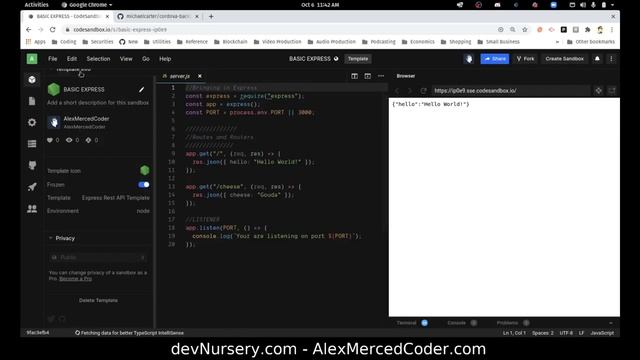The width and height of the screenshot is (640, 360).
Task: Click the Spaces: 2 status entry
Action: click(x=542, y=333)
